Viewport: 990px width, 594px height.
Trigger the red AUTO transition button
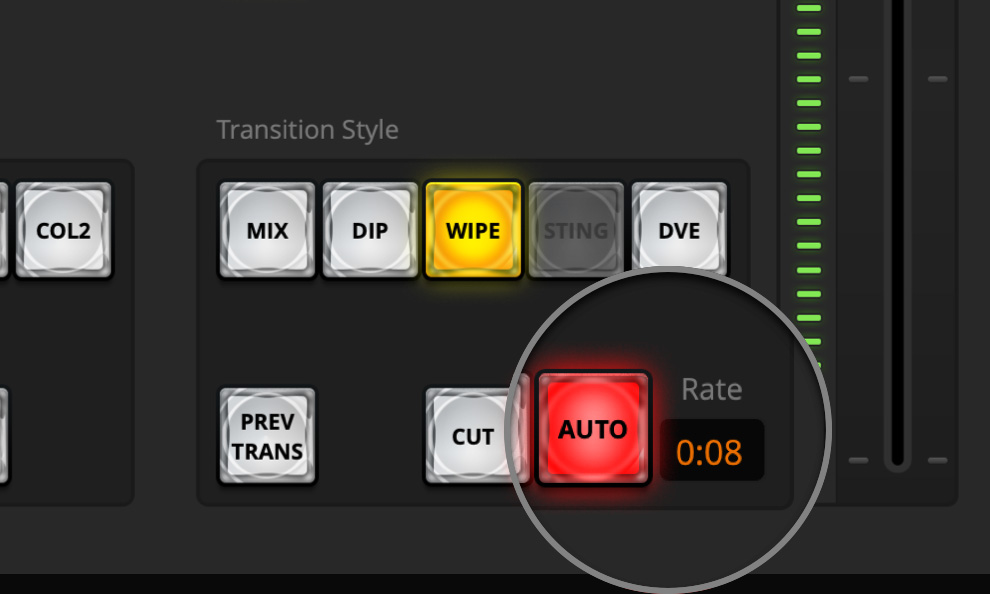593,430
